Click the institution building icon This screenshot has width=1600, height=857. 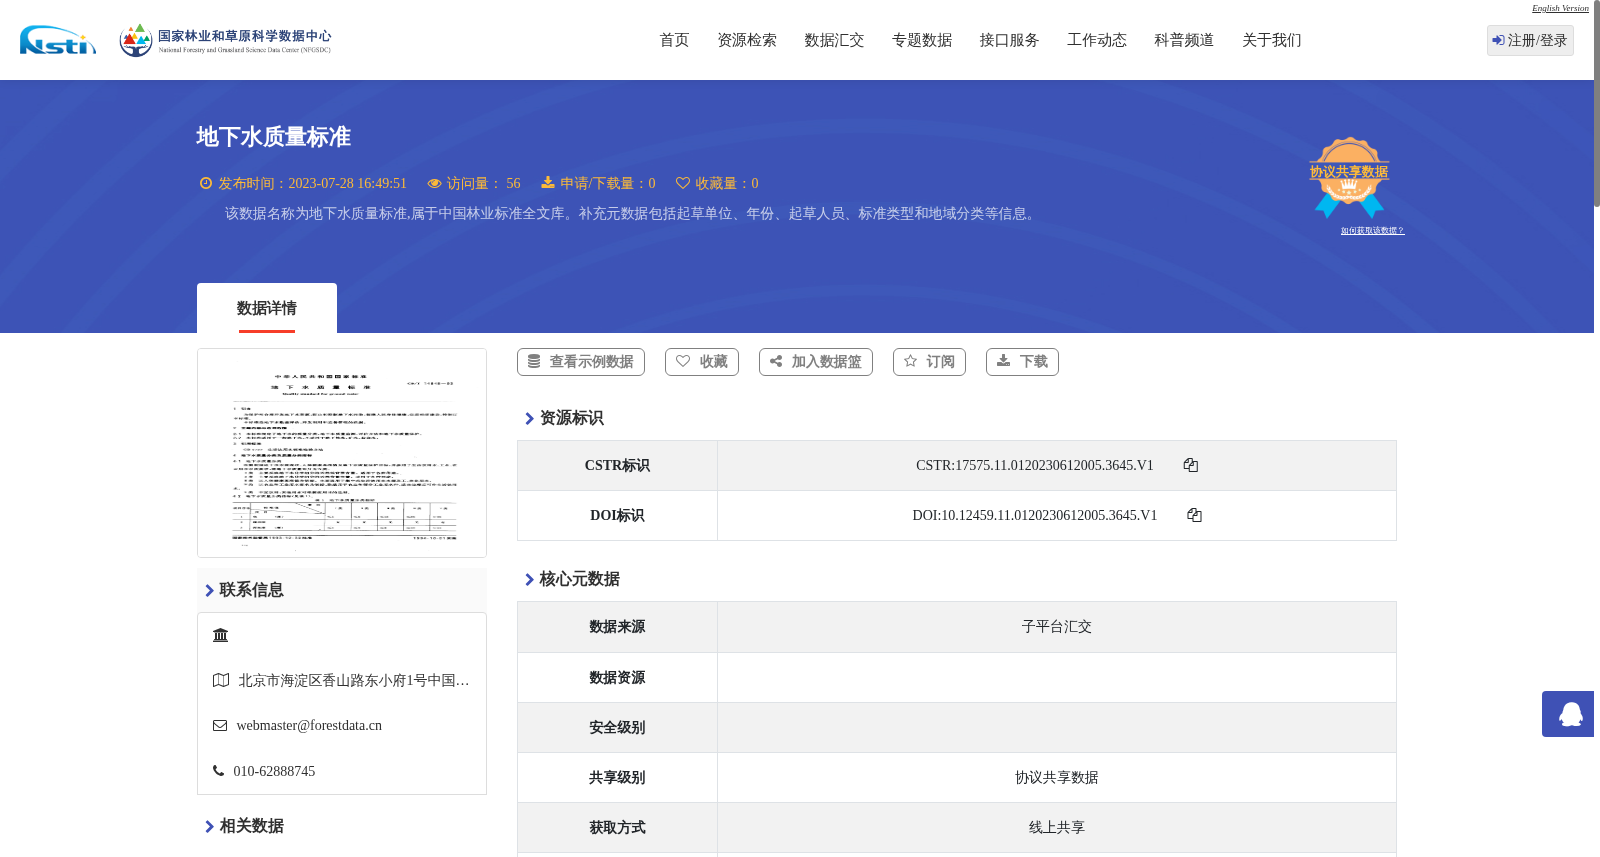pos(220,635)
